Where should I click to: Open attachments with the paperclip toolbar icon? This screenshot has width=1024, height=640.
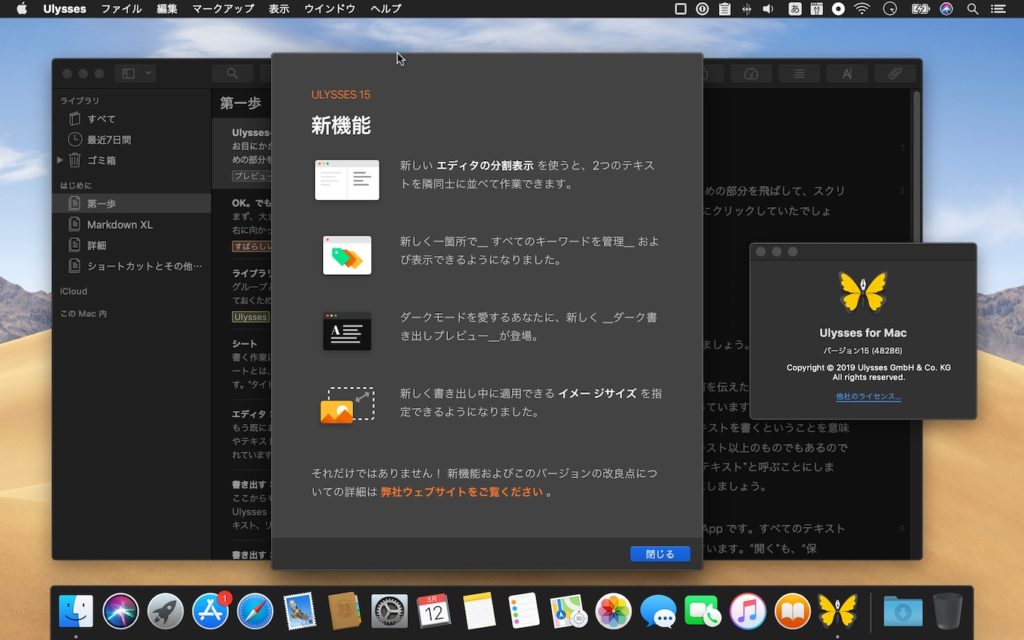point(895,73)
